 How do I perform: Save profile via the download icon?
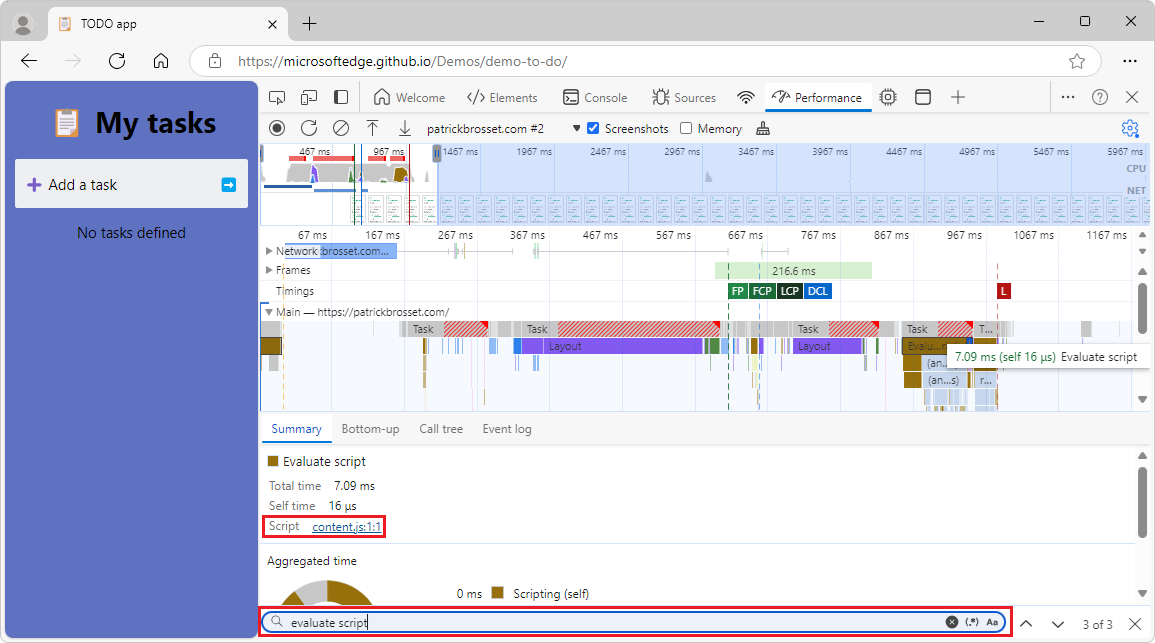coord(405,128)
